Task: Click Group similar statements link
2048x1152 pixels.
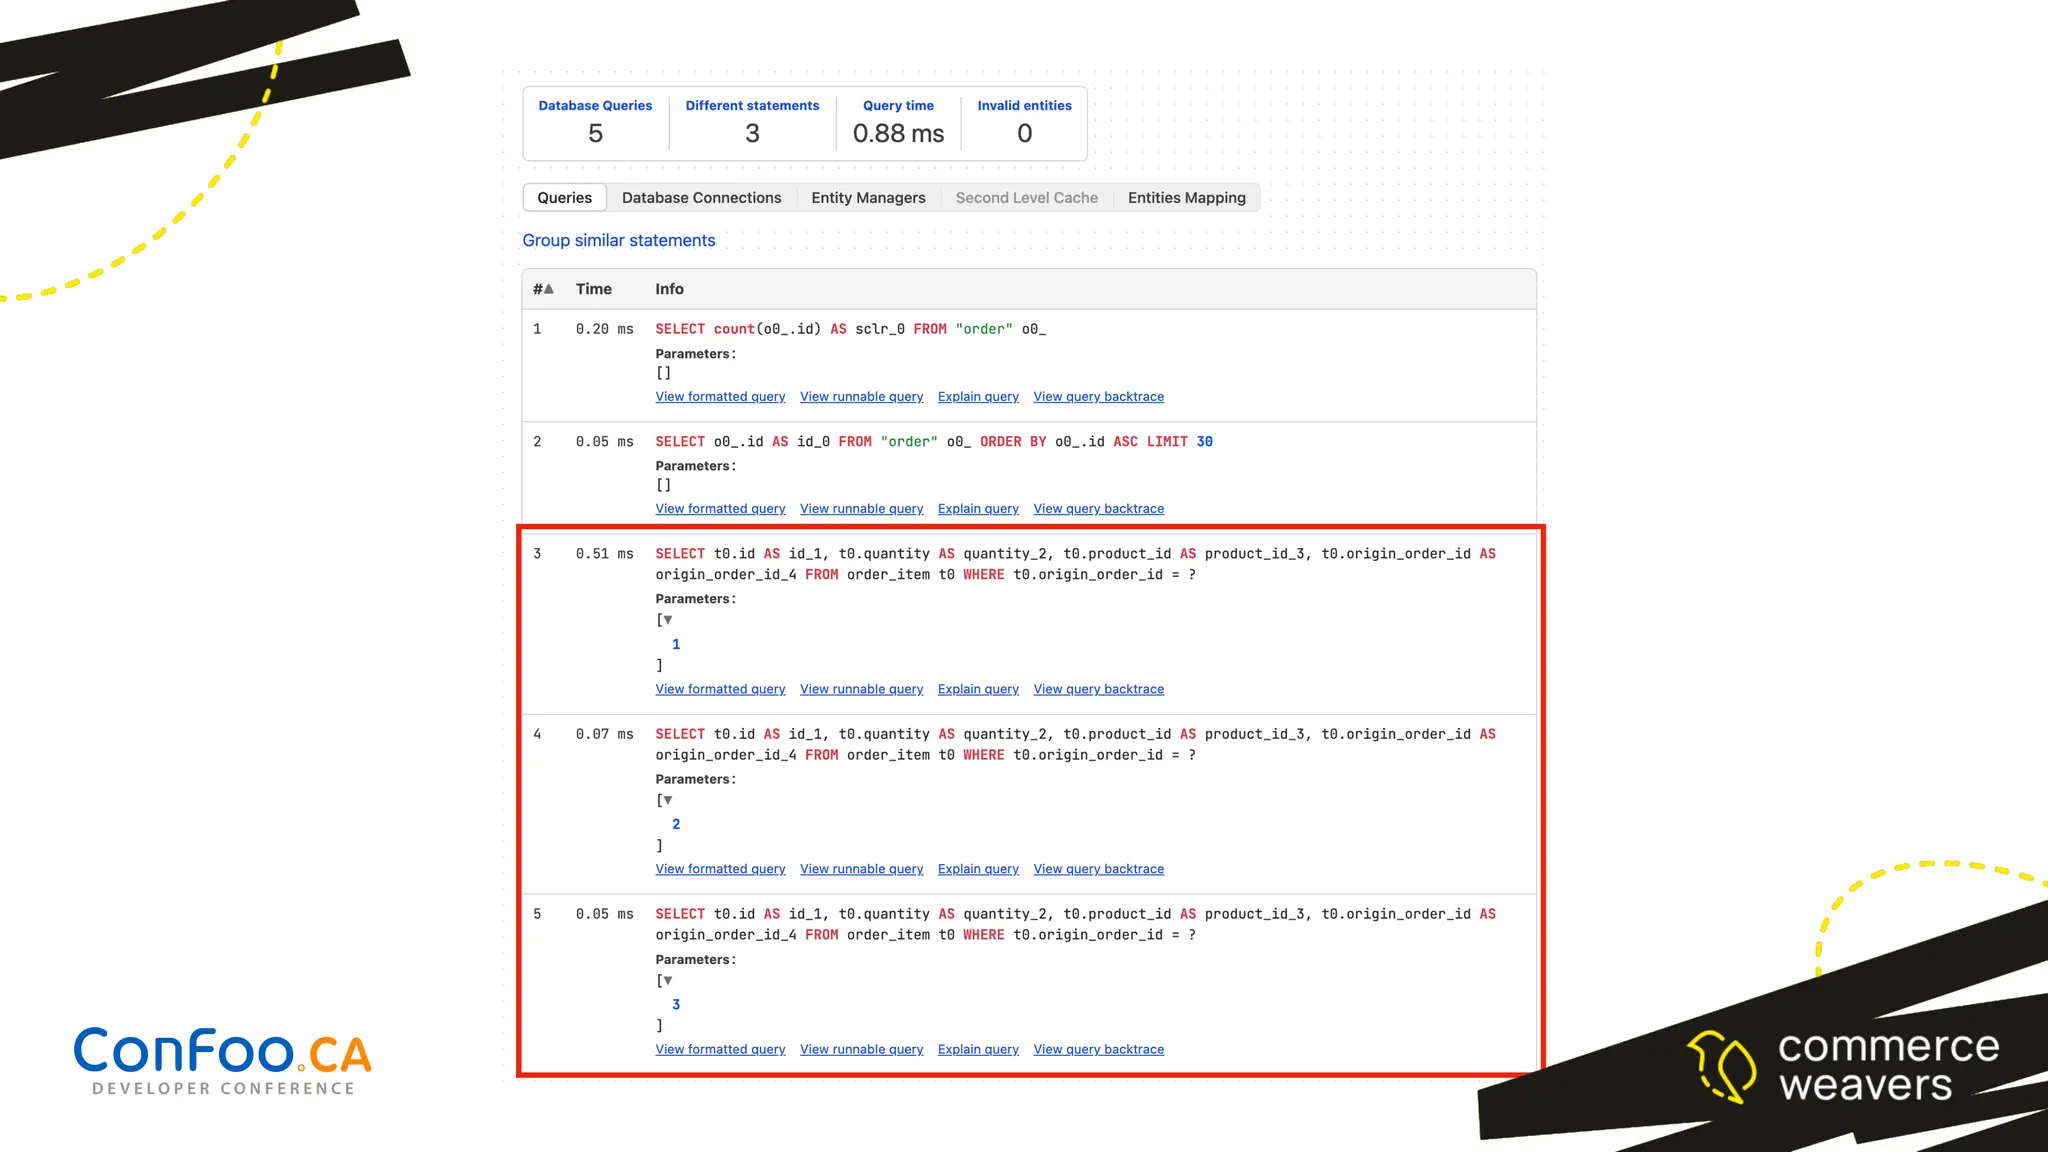Action: point(618,240)
